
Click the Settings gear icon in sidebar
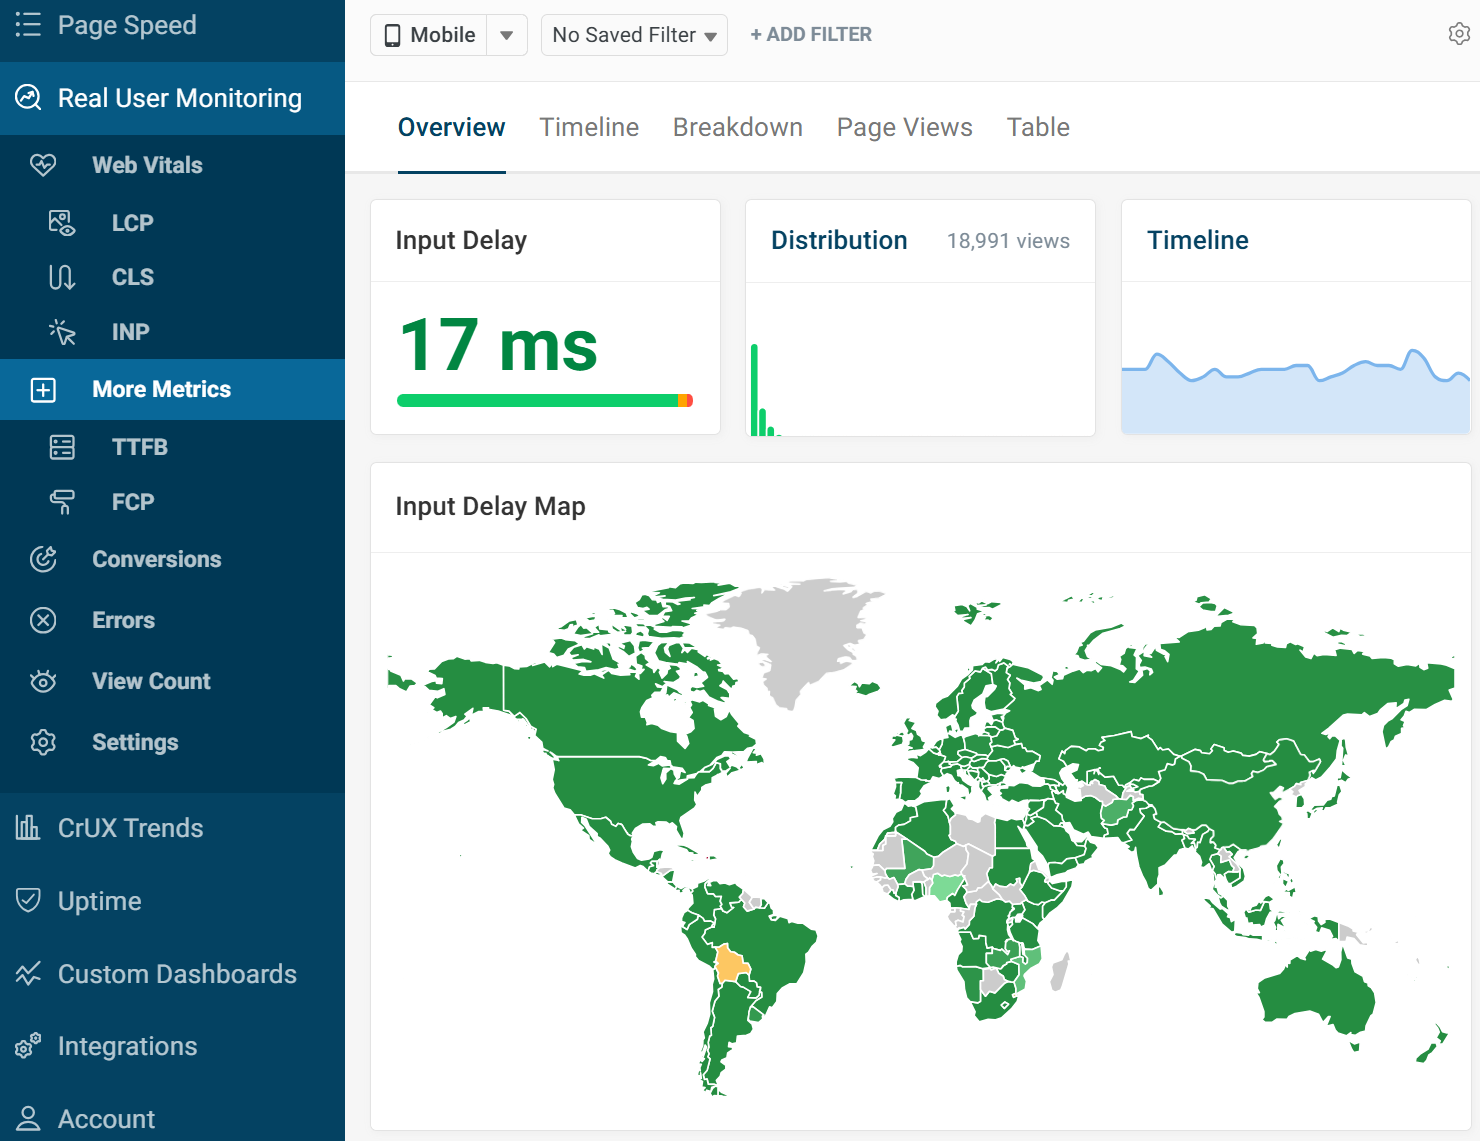coord(43,742)
